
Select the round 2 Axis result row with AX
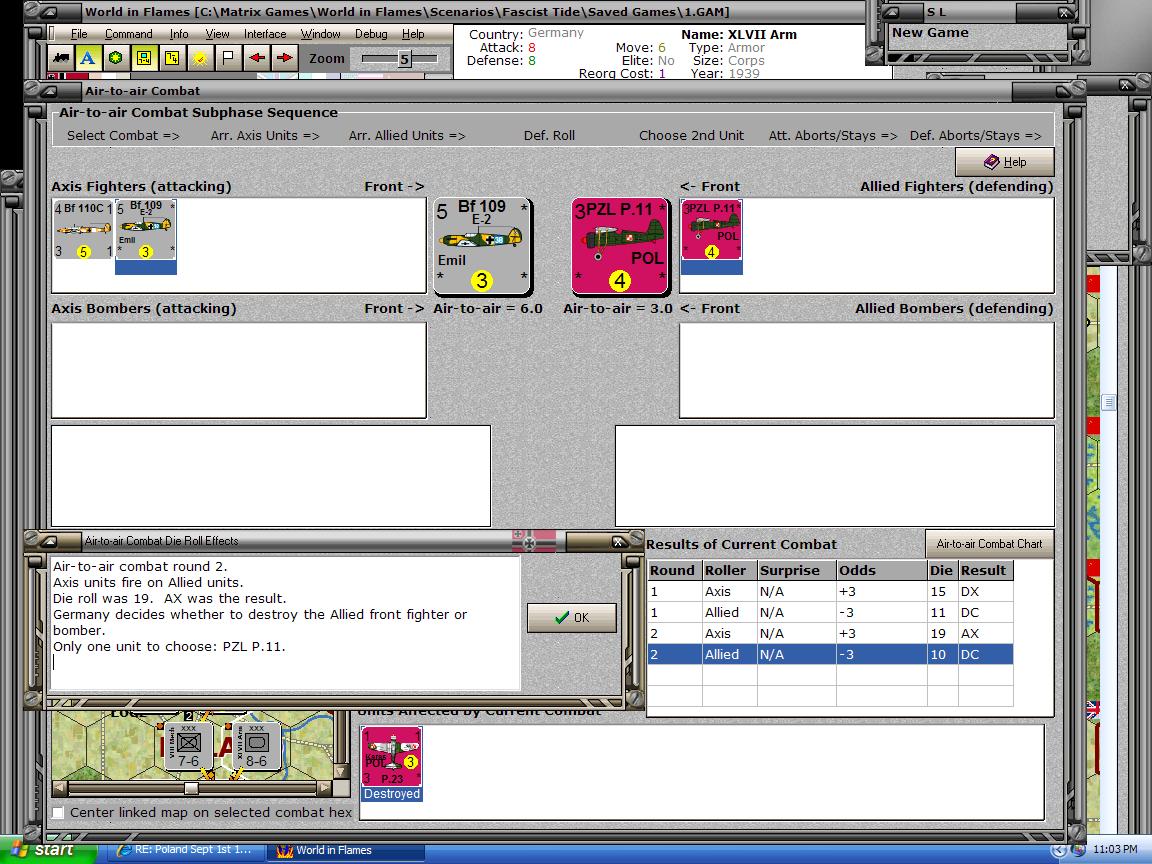coord(830,633)
